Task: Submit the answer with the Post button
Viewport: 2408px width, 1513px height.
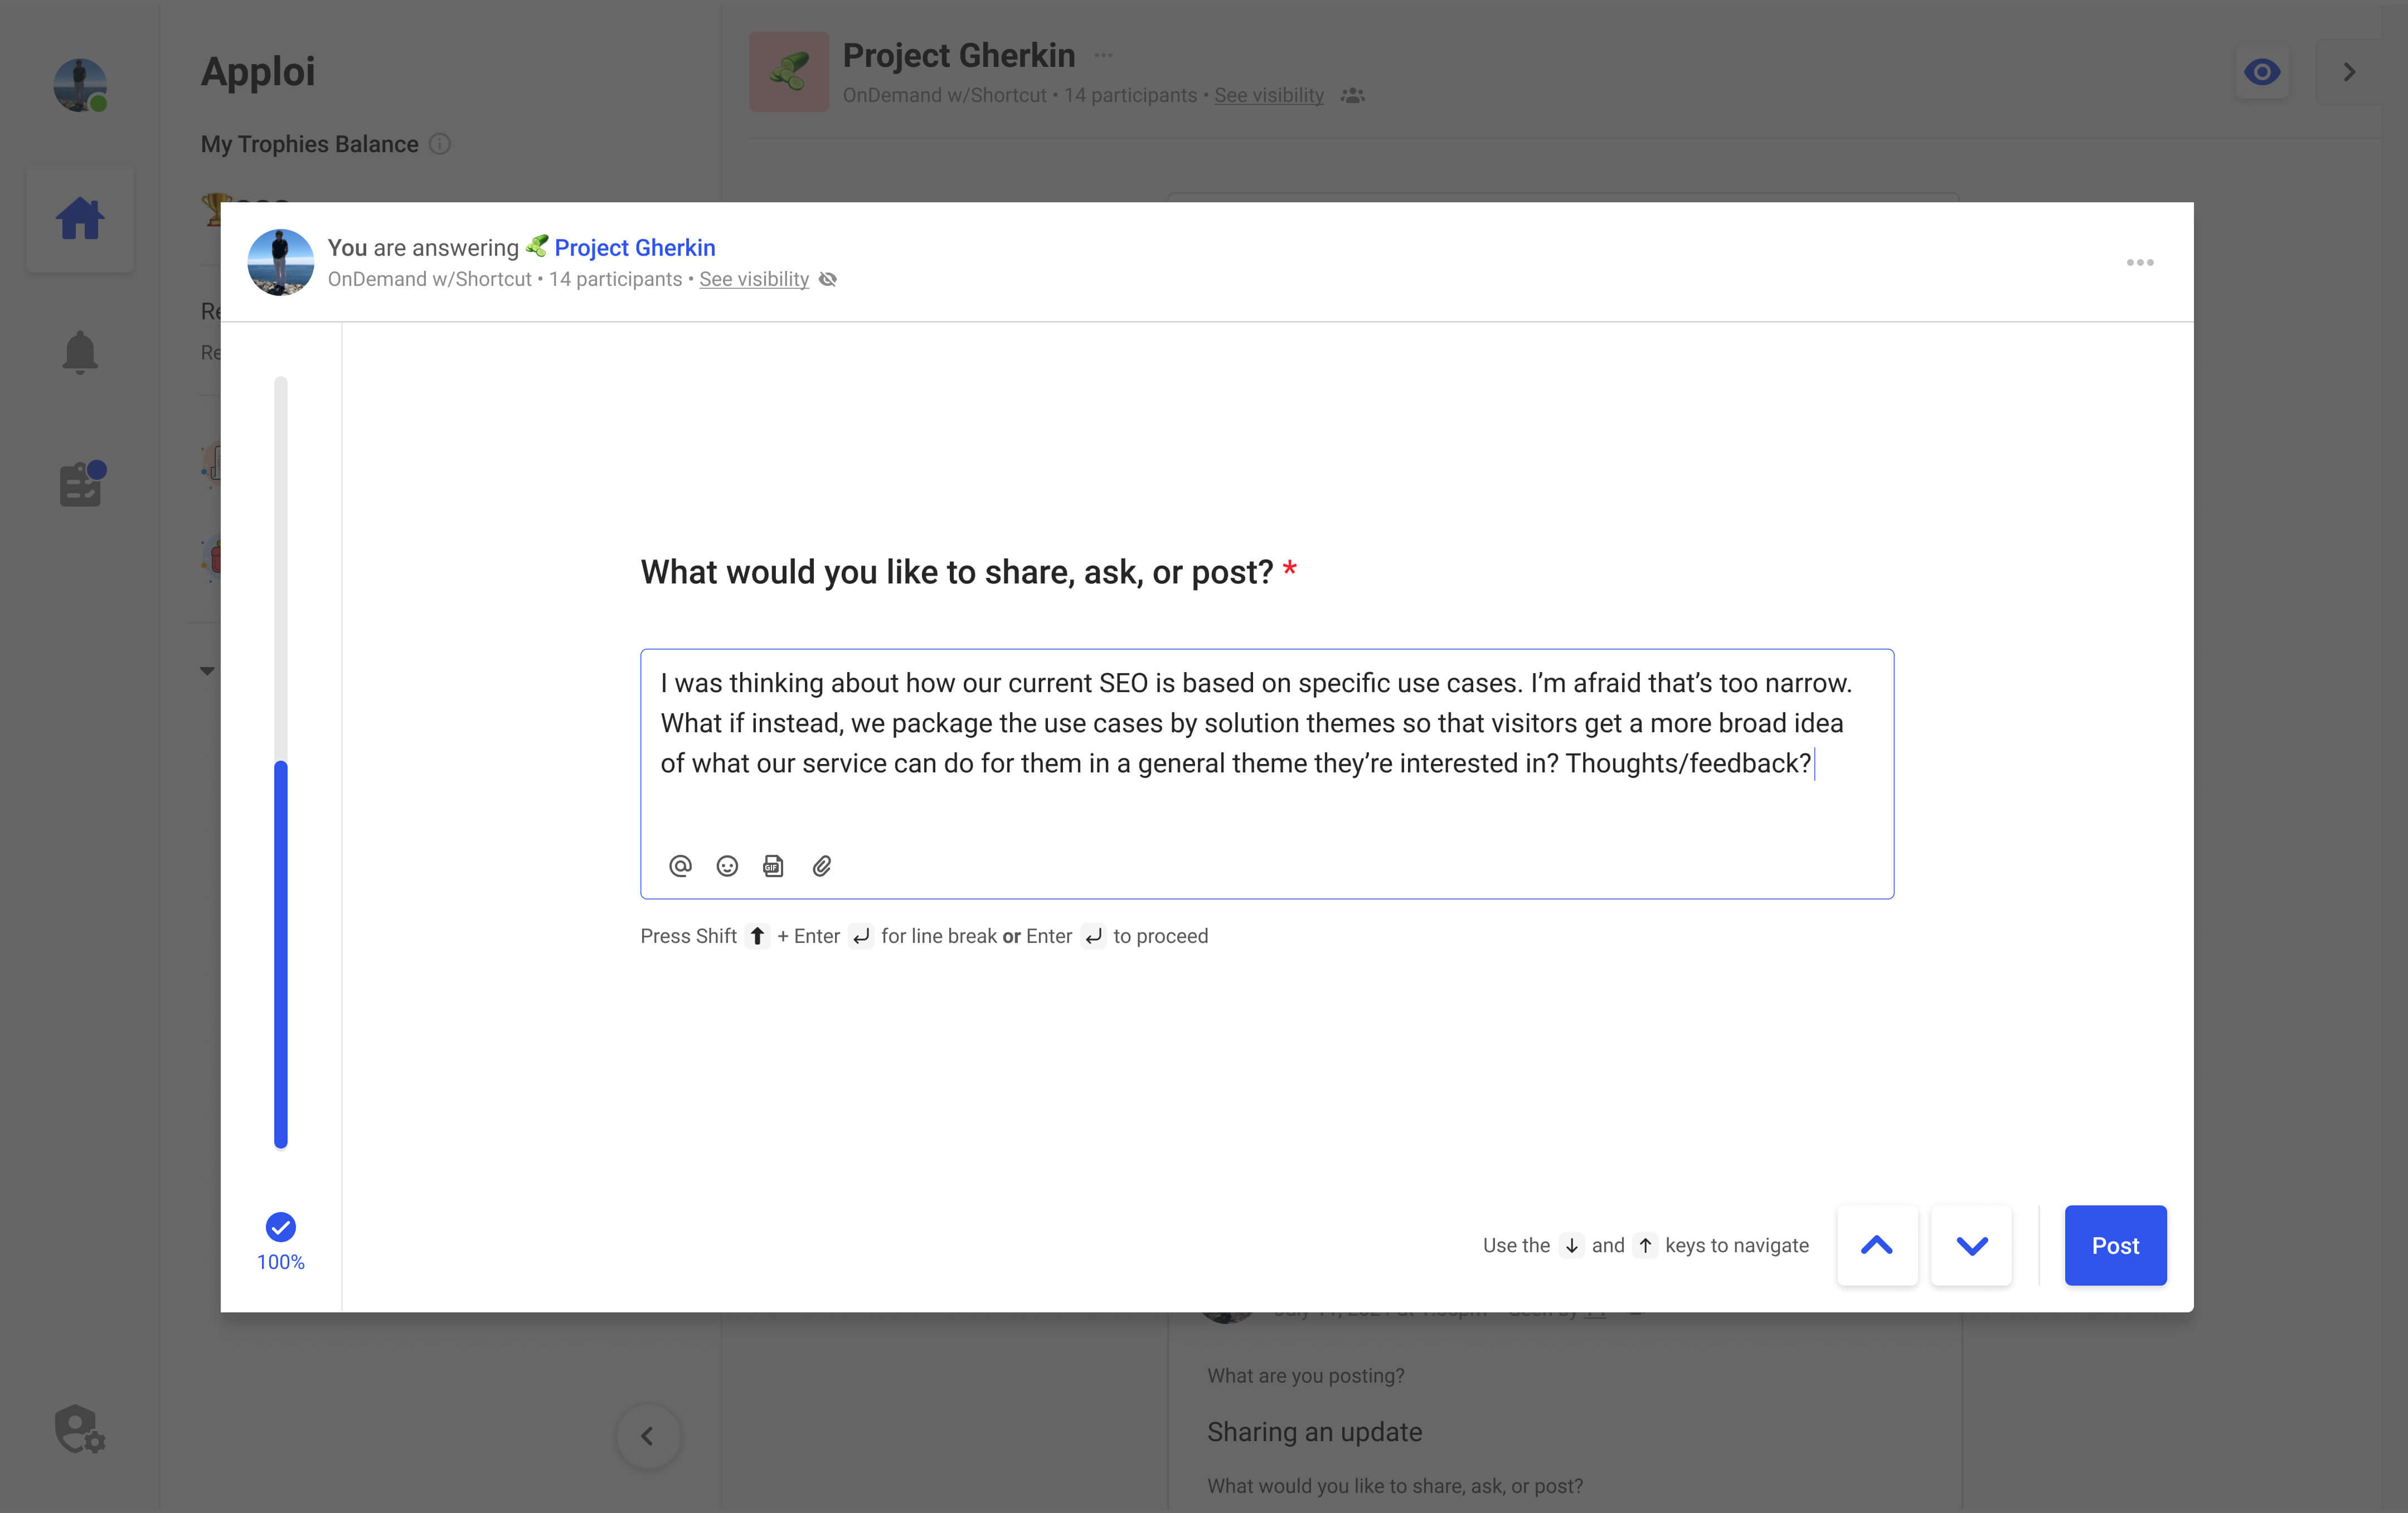Action: 2115,1245
